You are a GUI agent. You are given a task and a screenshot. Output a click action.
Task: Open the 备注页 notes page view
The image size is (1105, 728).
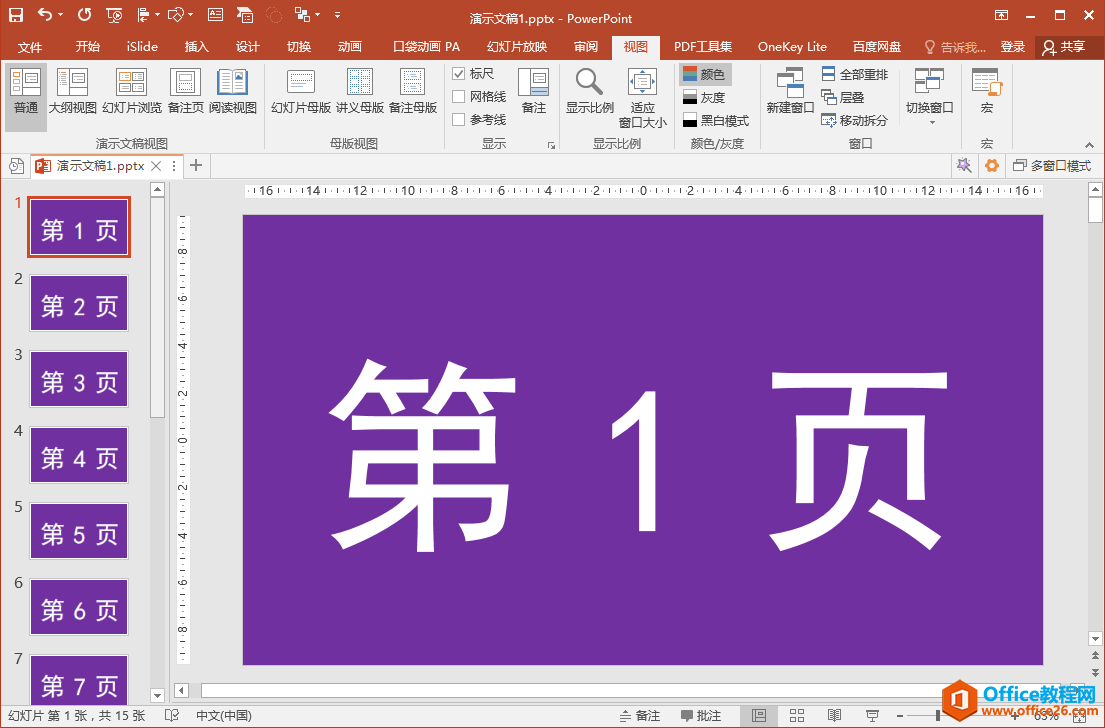tap(185, 91)
